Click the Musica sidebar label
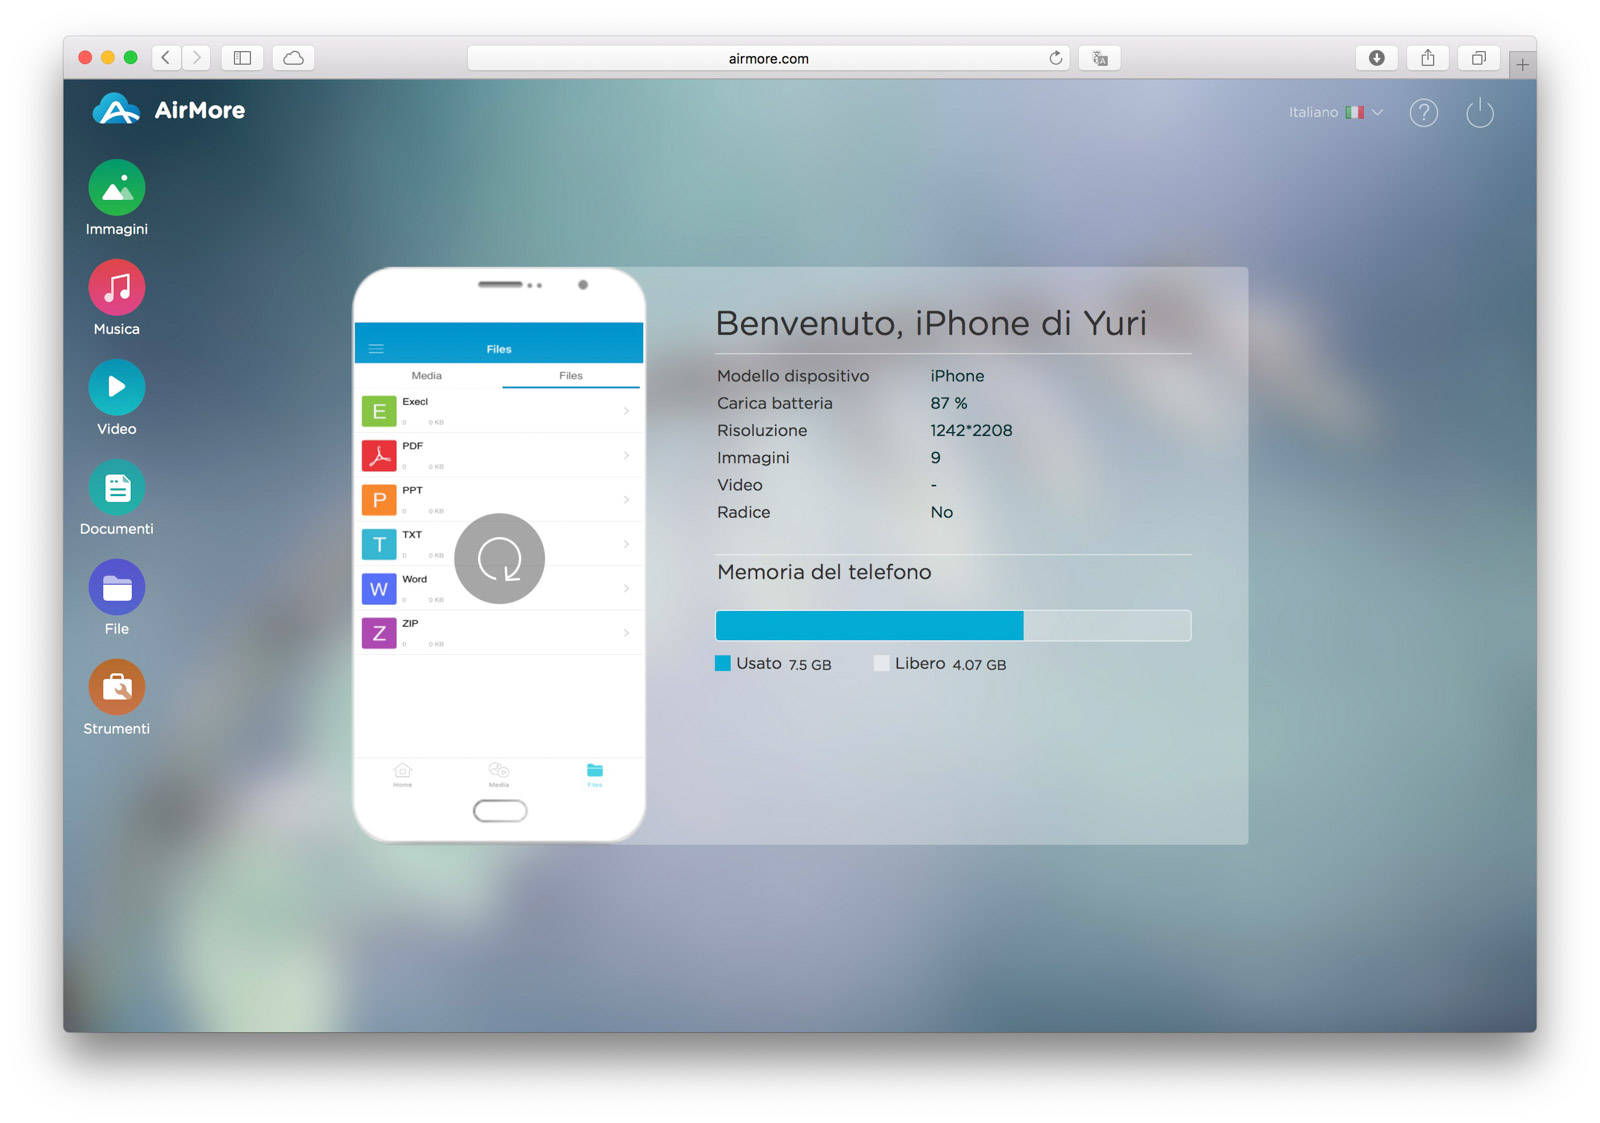The height and width of the screenshot is (1123, 1600). pyautogui.click(x=117, y=329)
